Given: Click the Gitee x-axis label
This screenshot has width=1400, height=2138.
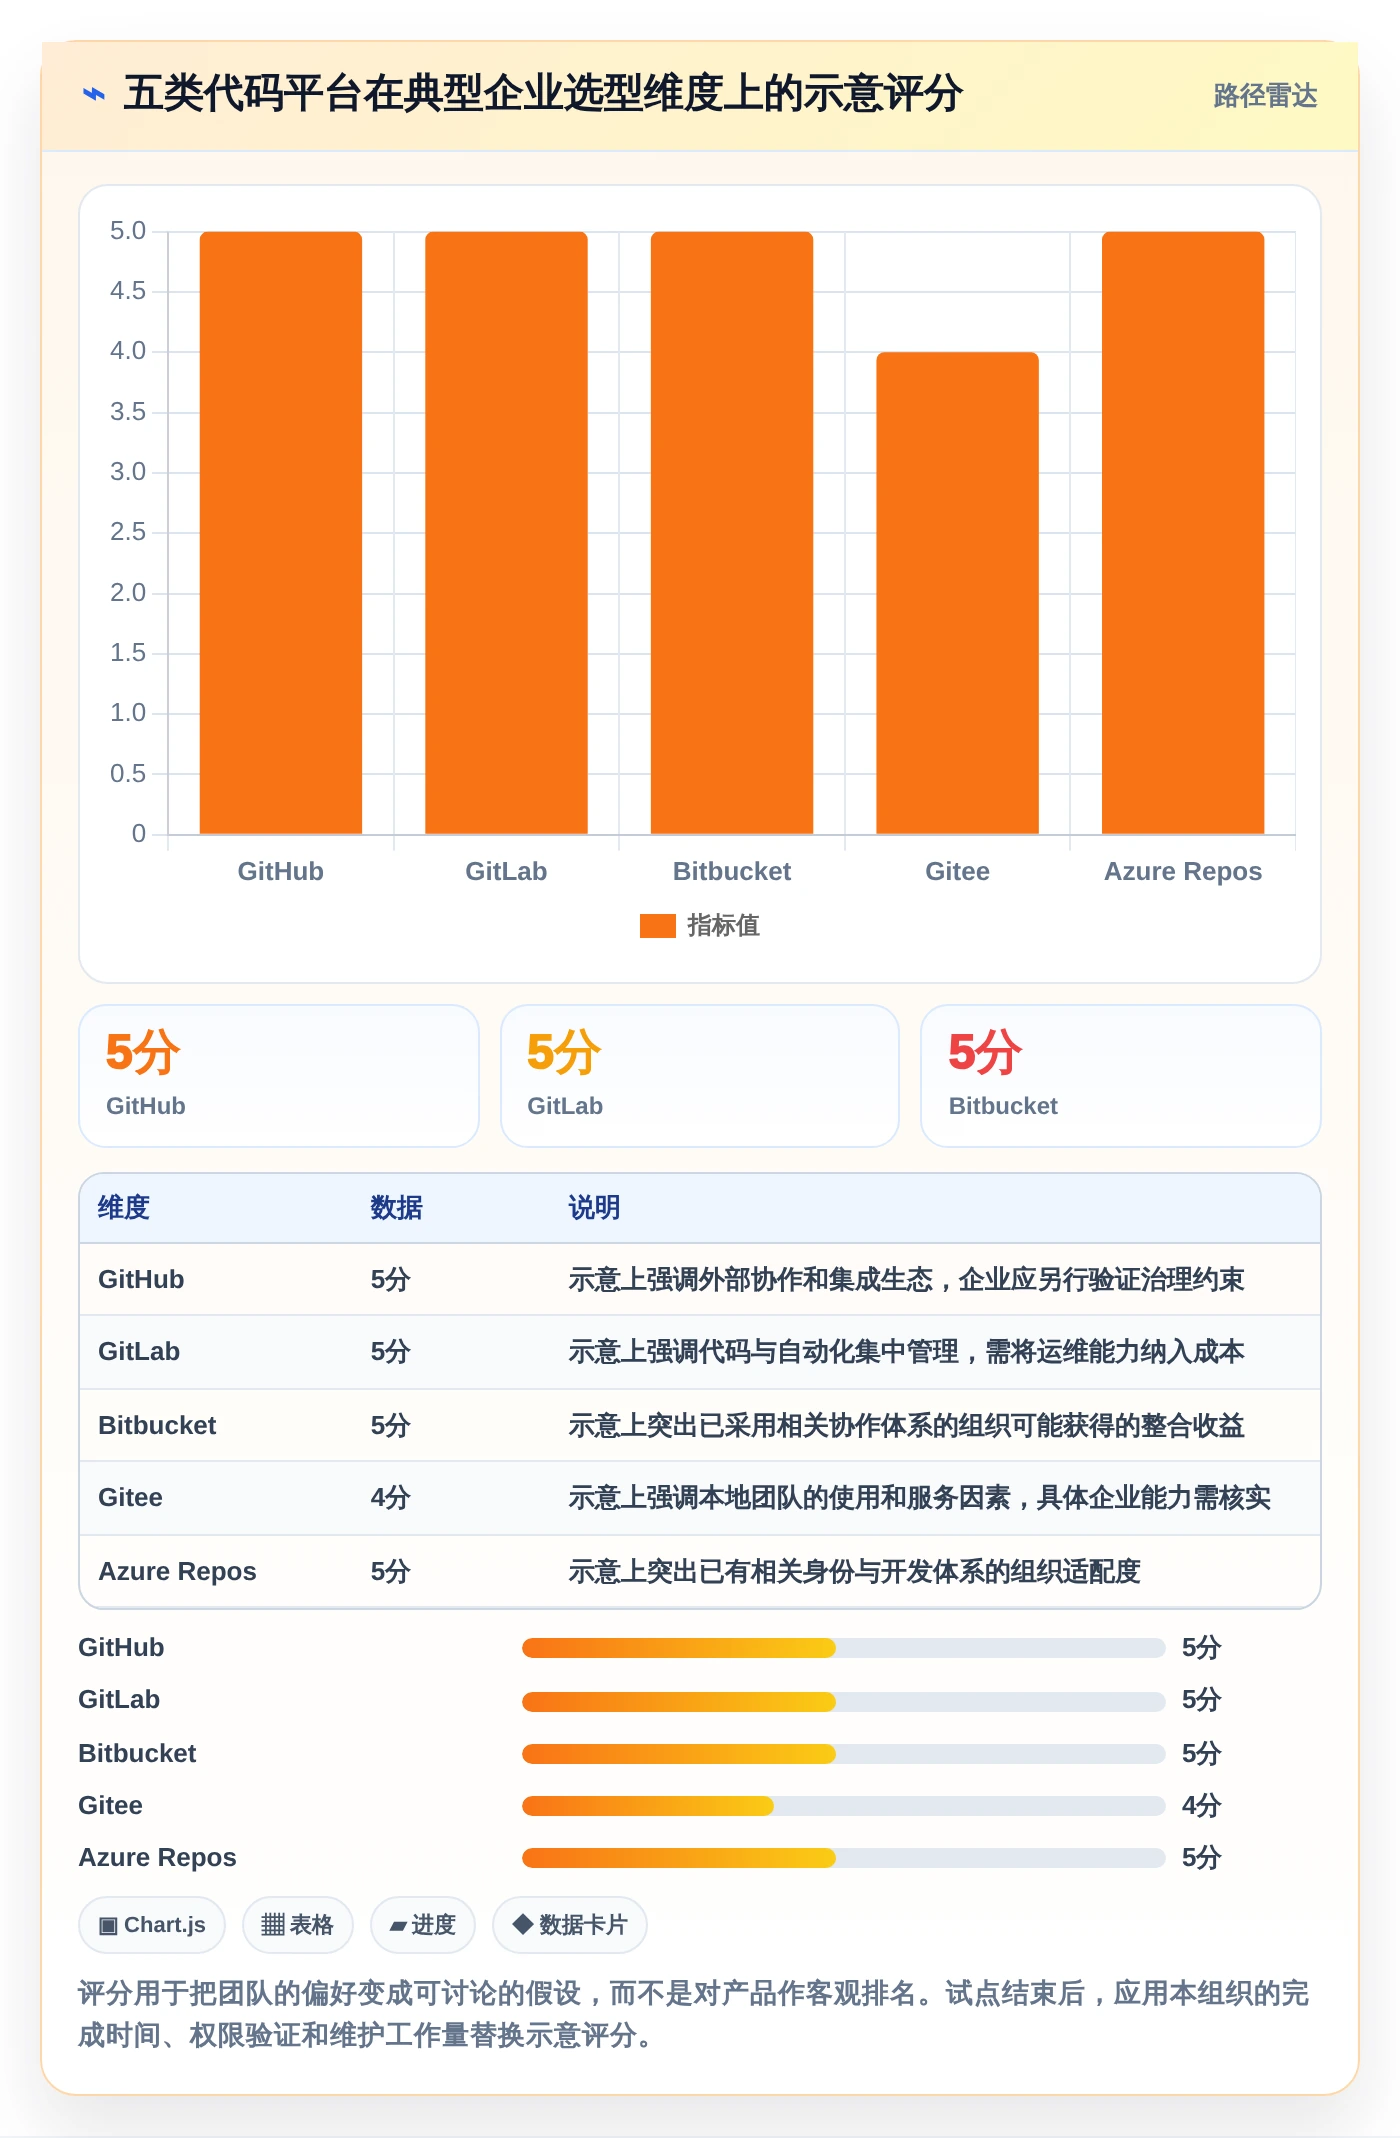Looking at the screenshot, I should [x=957, y=871].
